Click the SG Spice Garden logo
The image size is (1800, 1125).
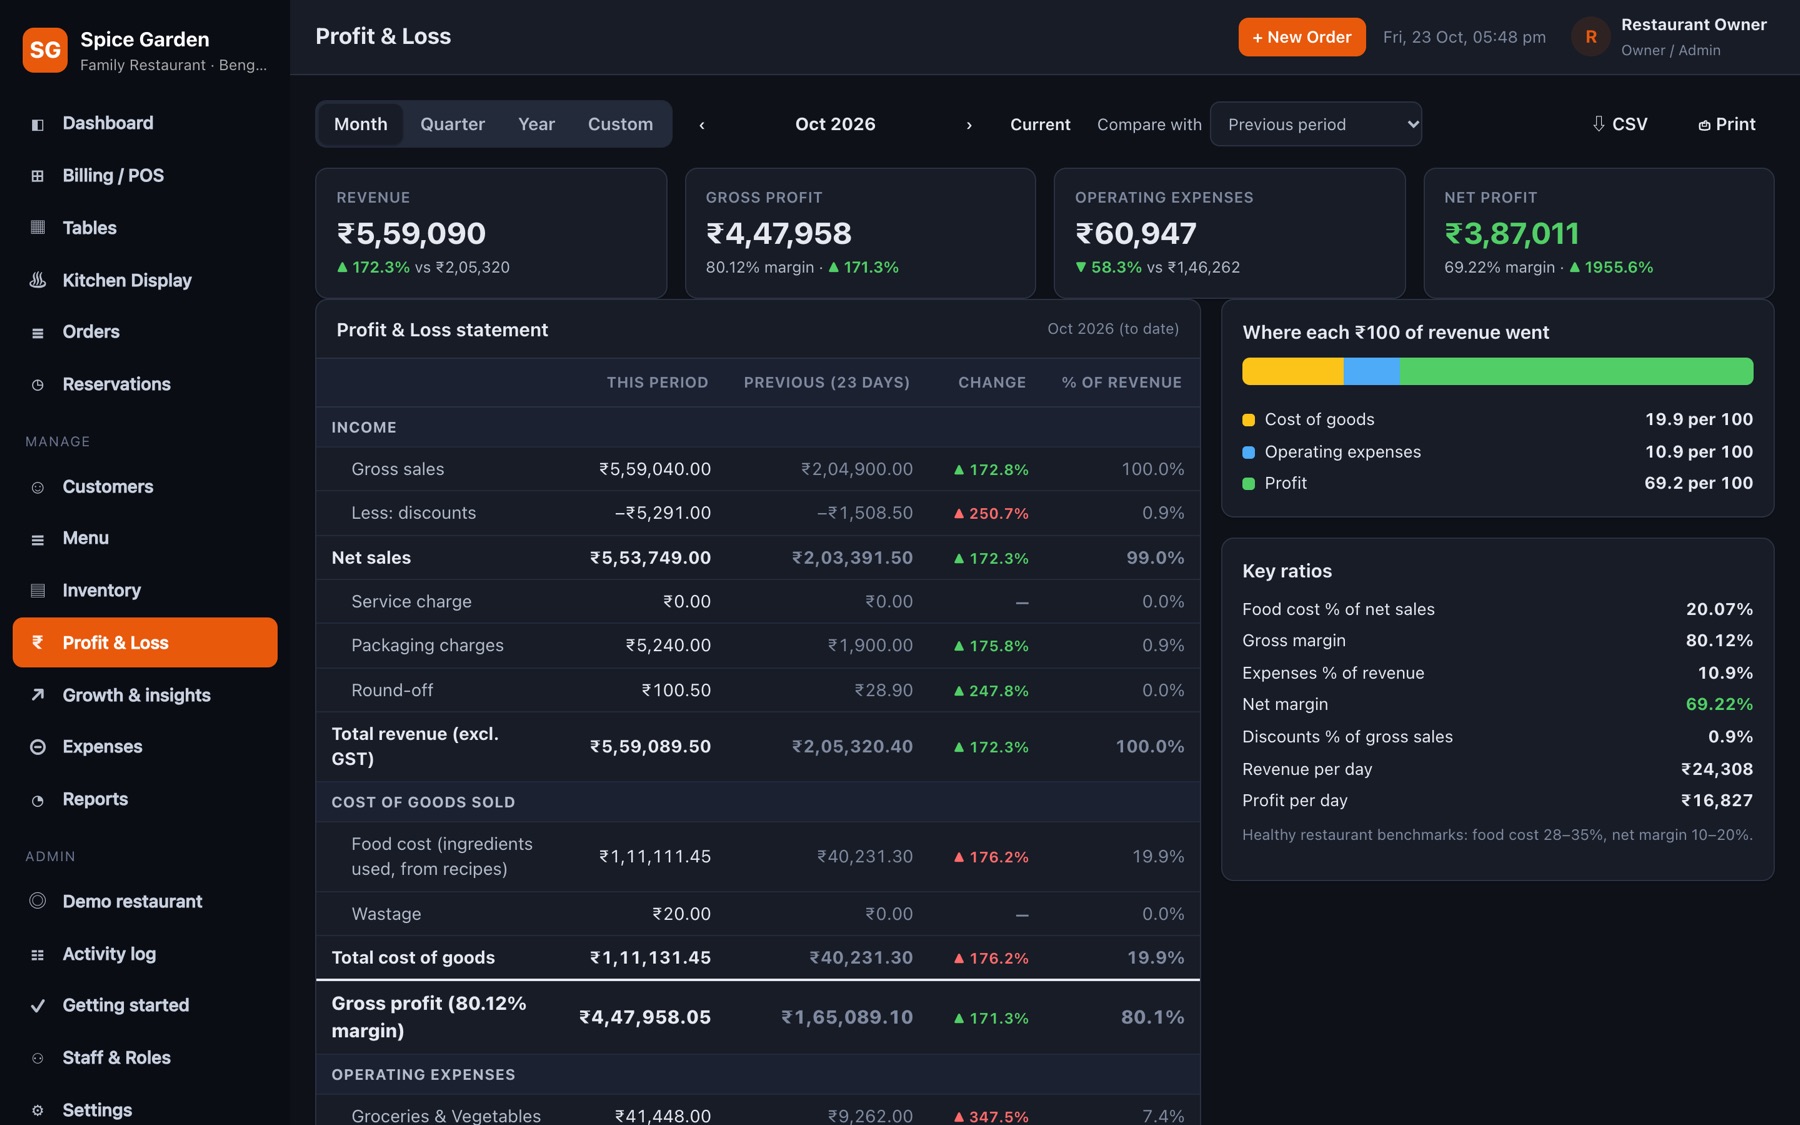point(45,50)
